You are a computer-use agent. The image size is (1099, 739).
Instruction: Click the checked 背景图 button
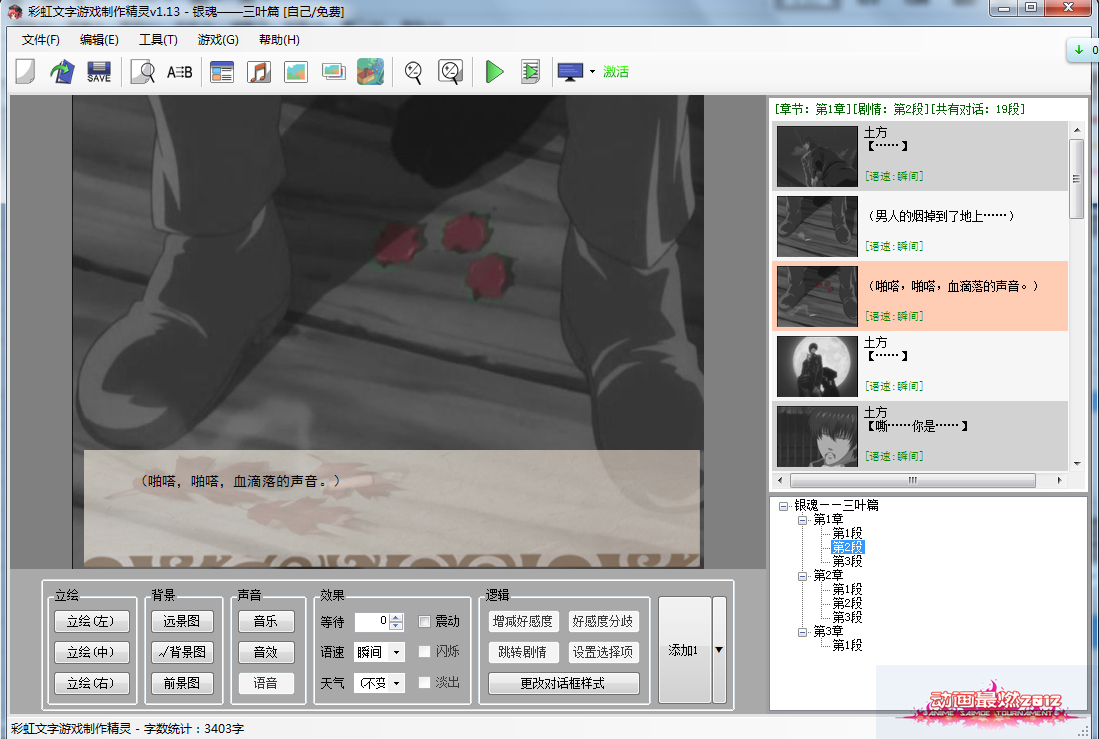click(x=182, y=652)
